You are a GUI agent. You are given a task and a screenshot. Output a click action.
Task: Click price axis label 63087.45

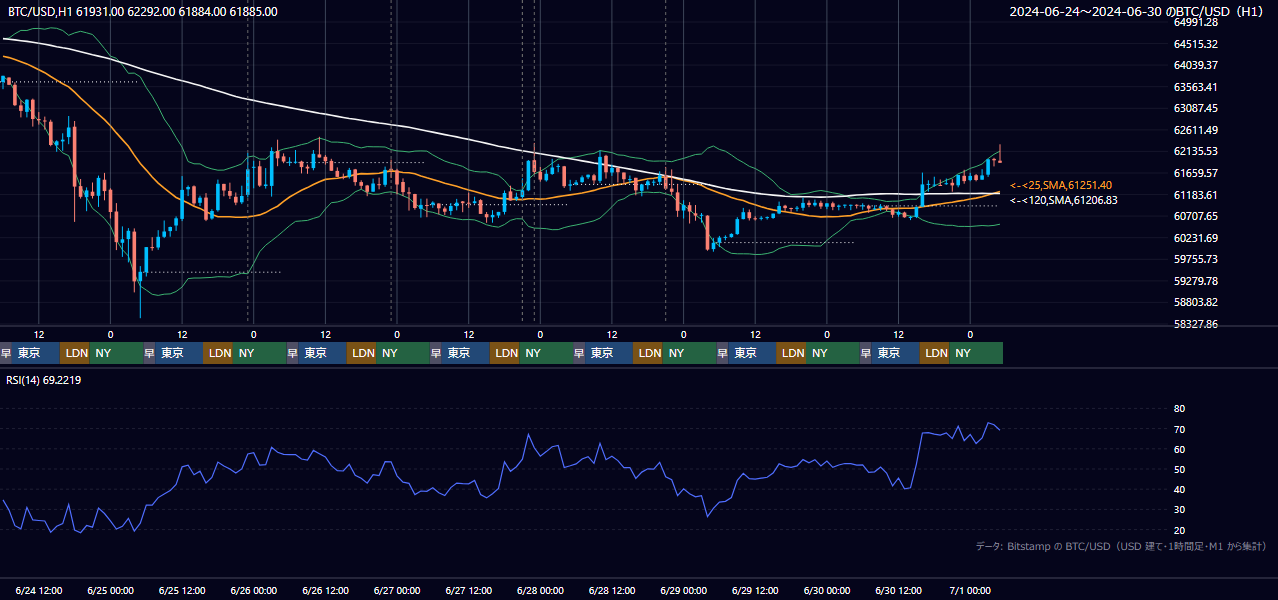coord(1195,108)
